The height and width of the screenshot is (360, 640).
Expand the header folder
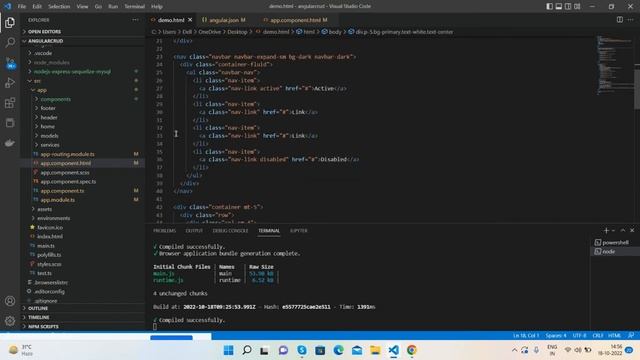pyautogui.click(x=82, y=118)
